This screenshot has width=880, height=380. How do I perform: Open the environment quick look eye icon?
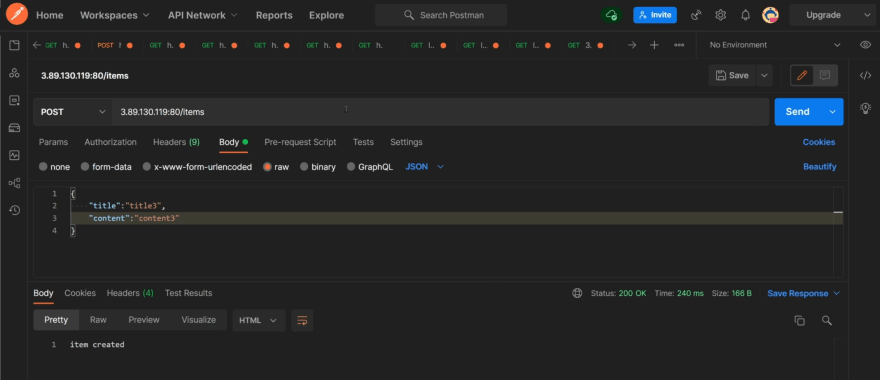865,45
